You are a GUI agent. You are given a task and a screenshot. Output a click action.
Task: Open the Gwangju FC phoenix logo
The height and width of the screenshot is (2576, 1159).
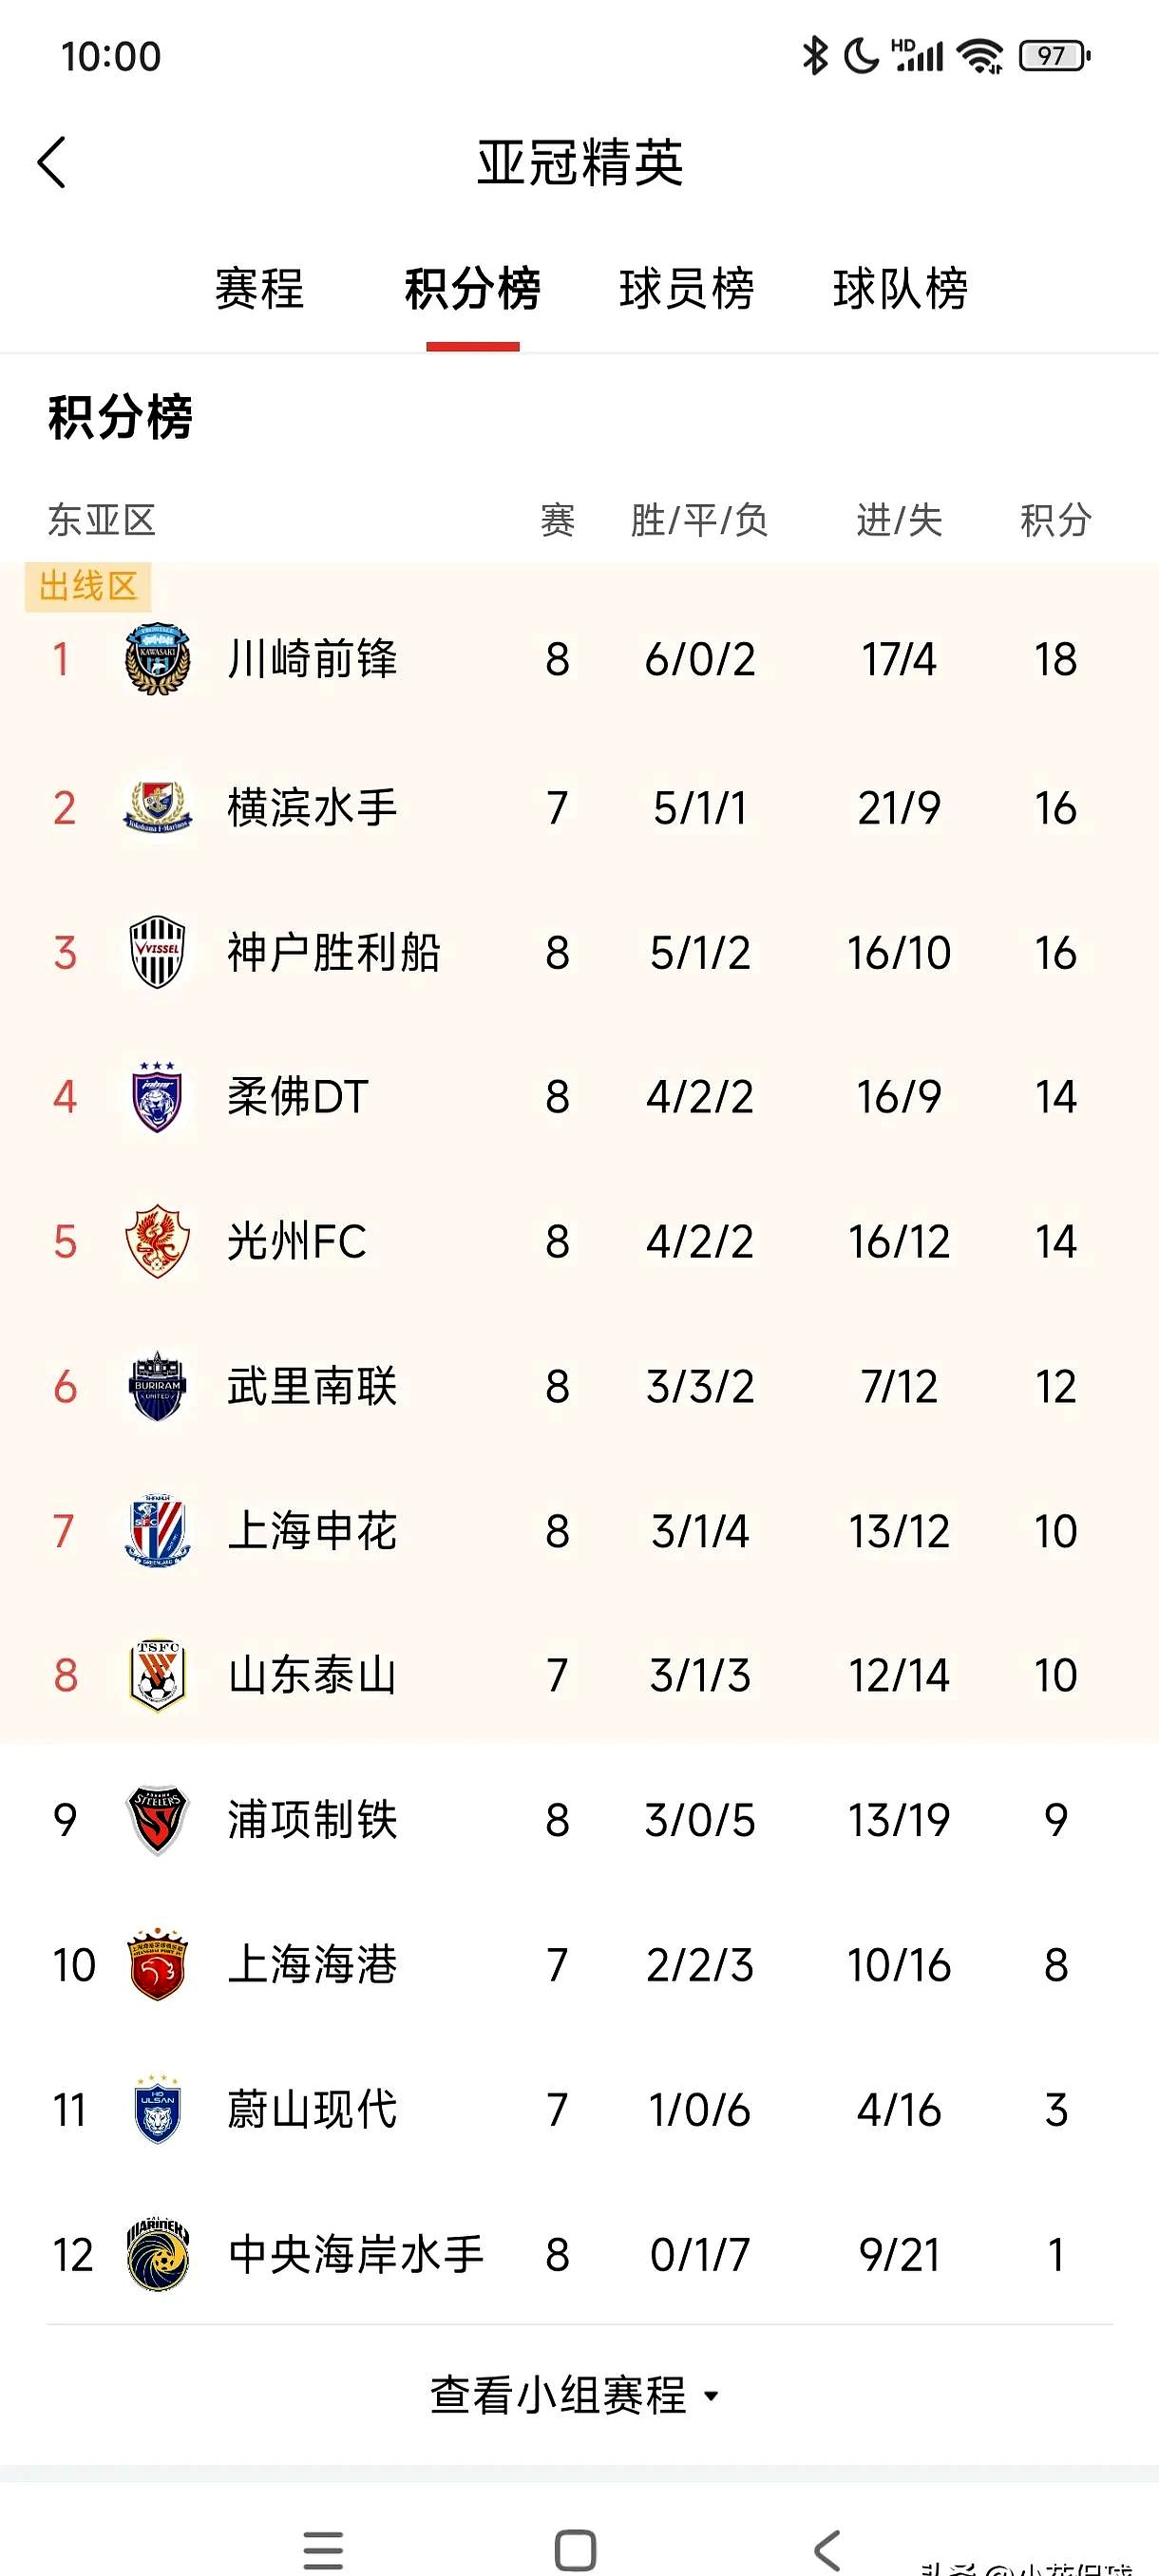[157, 1241]
